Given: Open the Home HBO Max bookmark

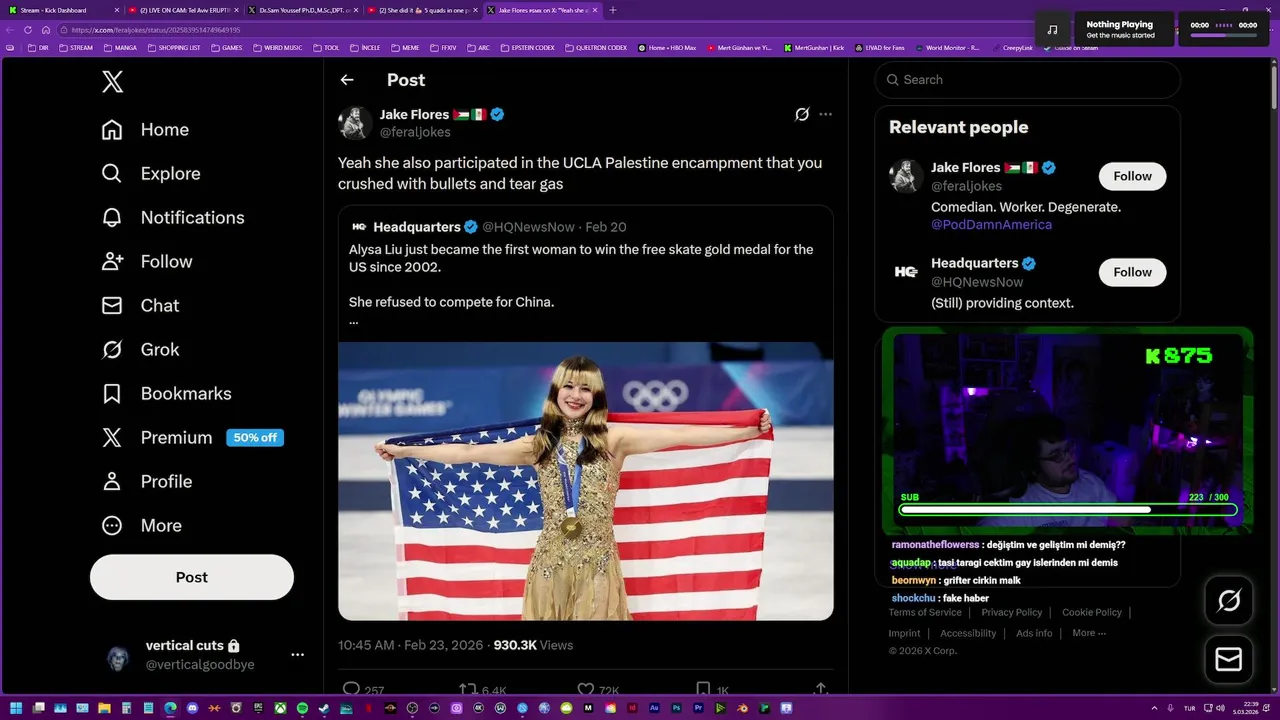Looking at the screenshot, I should [x=667, y=48].
